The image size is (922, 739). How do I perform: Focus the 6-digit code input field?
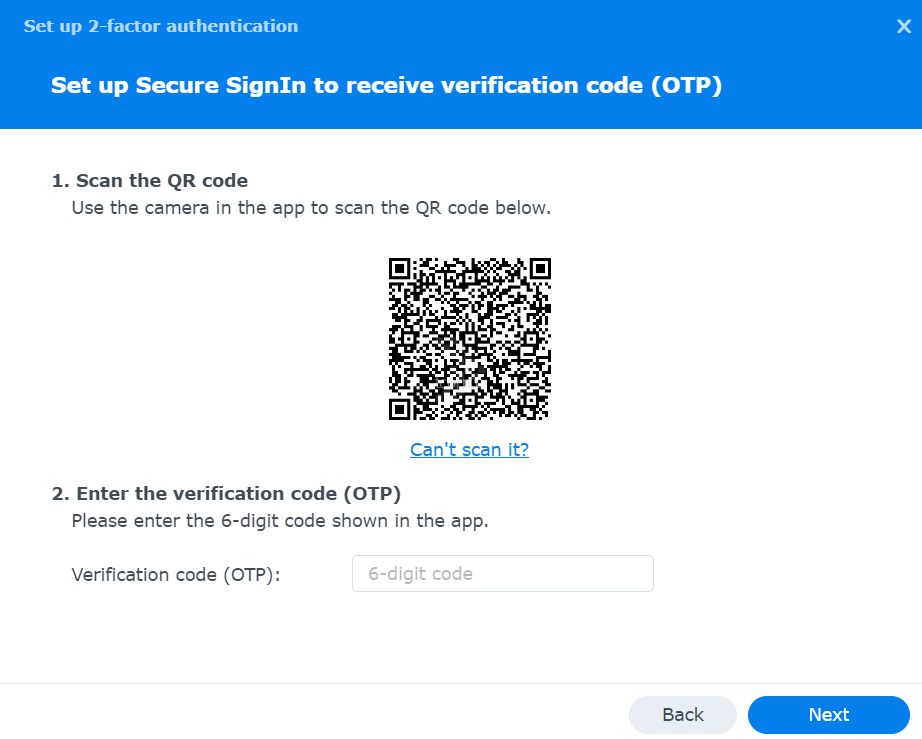(502, 574)
